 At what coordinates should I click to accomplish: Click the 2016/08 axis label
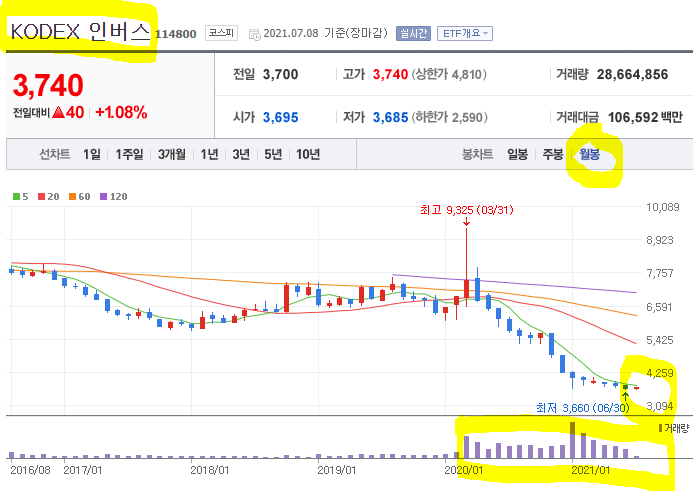[x=30, y=470]
